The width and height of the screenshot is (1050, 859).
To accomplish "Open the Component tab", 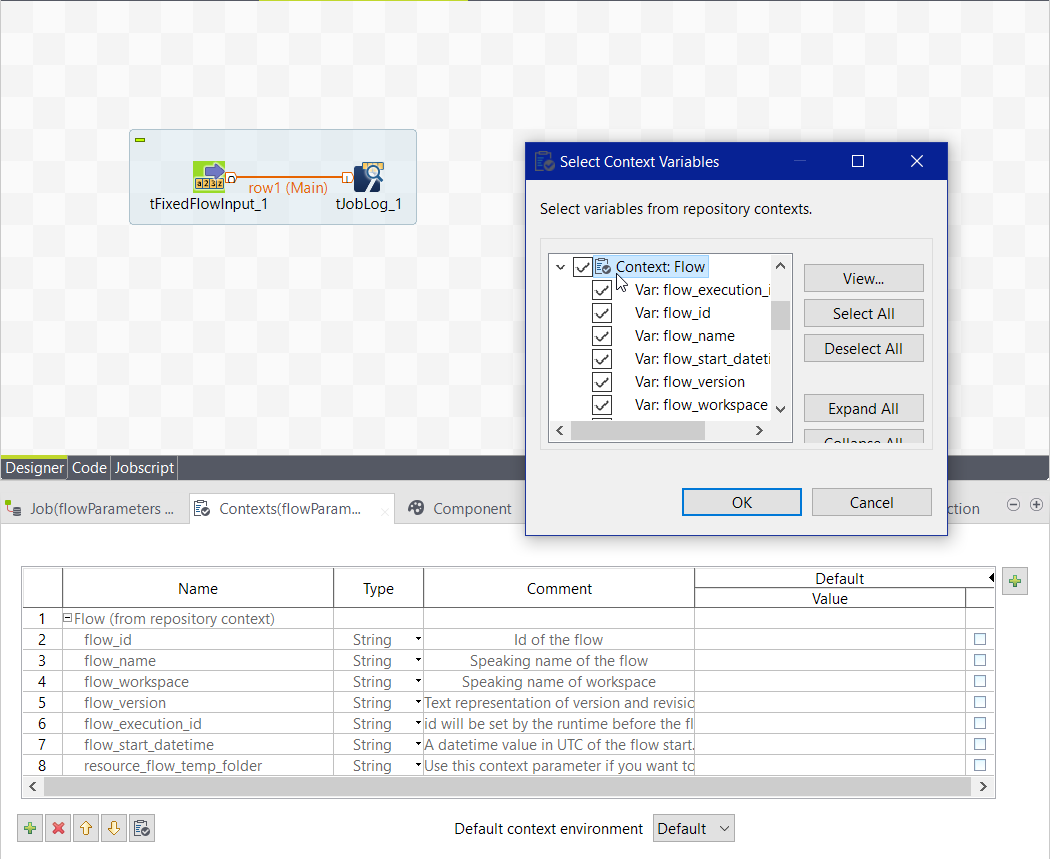I will (460, 509).
